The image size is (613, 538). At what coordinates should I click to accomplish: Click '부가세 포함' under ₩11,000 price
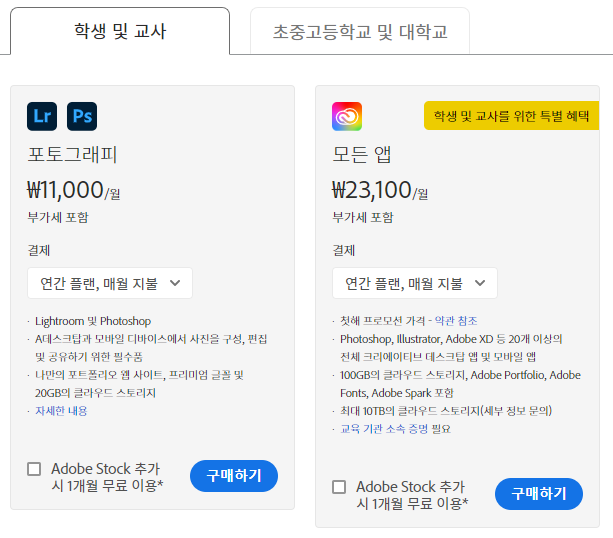(58, 217)
